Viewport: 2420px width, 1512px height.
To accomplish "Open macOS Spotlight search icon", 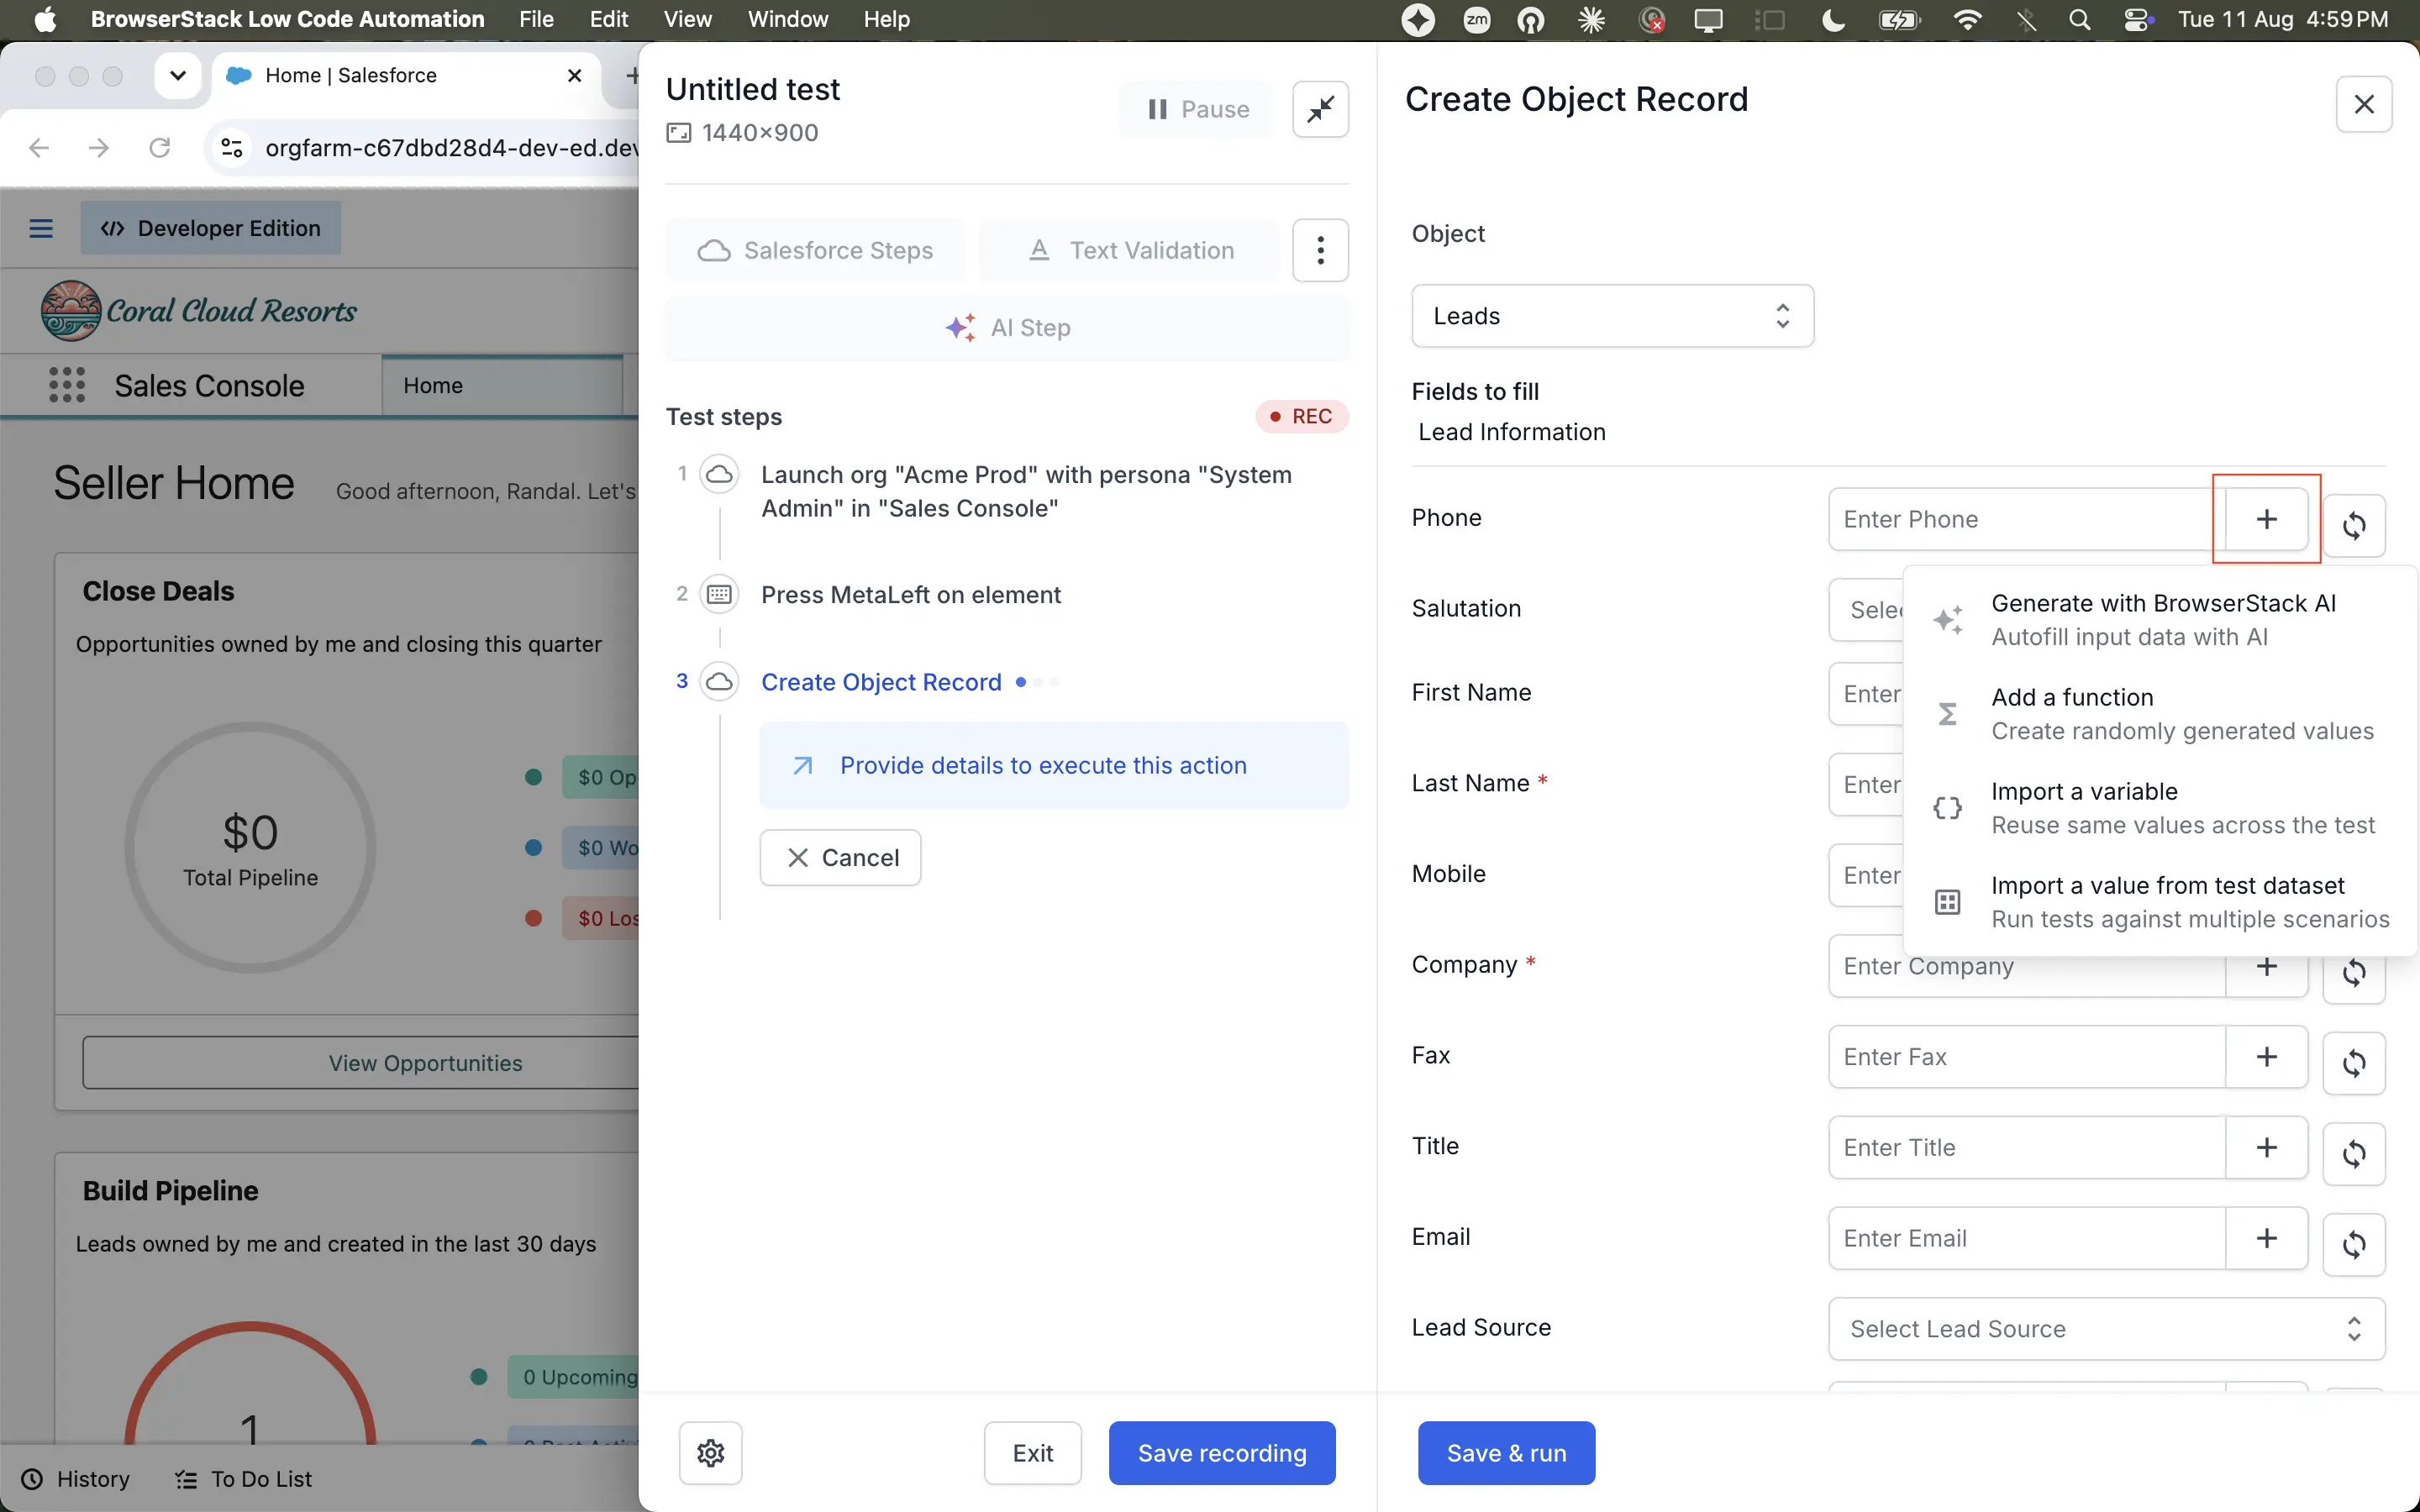I will tap(2079, 19).
